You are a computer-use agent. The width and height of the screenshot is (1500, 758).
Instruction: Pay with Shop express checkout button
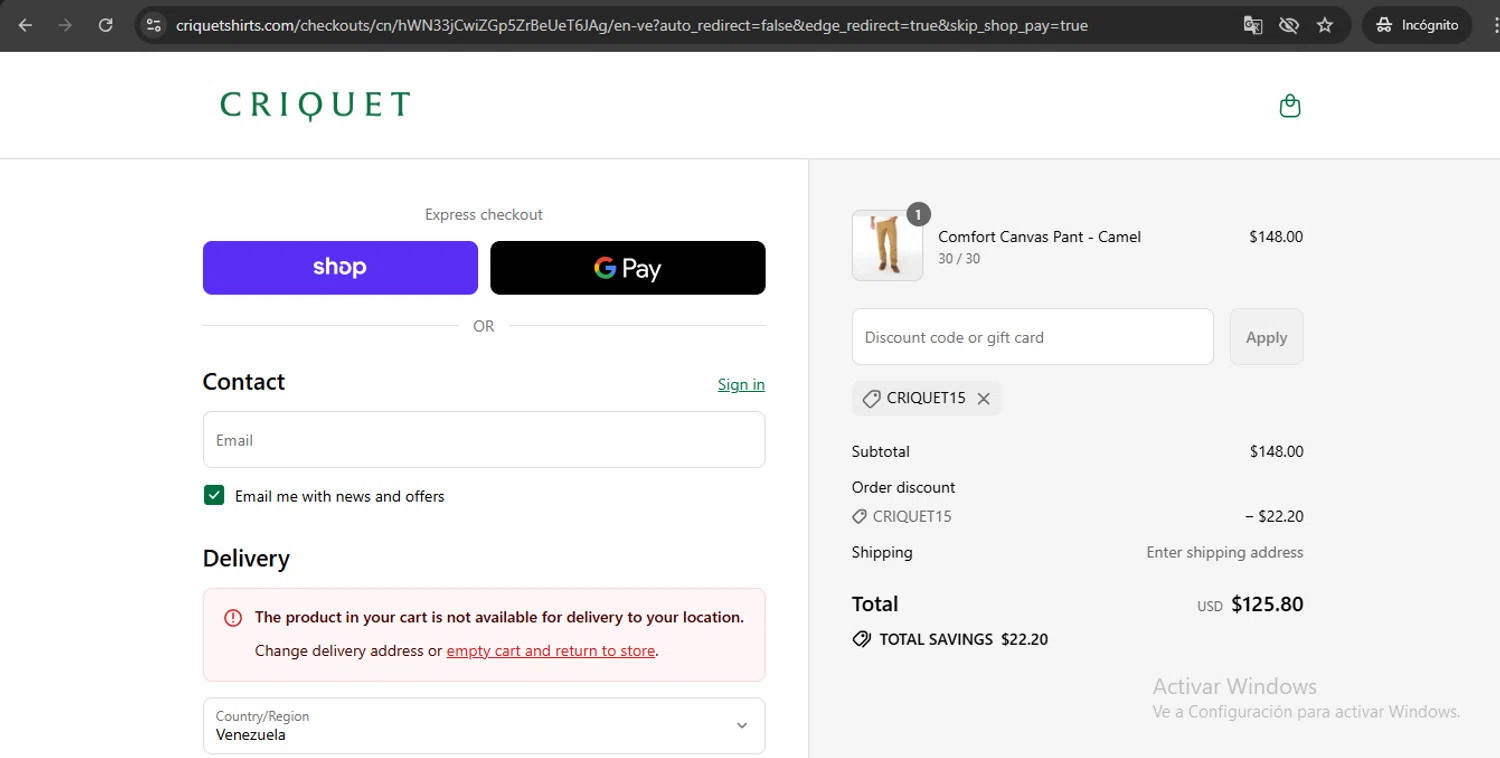point(340,267)
